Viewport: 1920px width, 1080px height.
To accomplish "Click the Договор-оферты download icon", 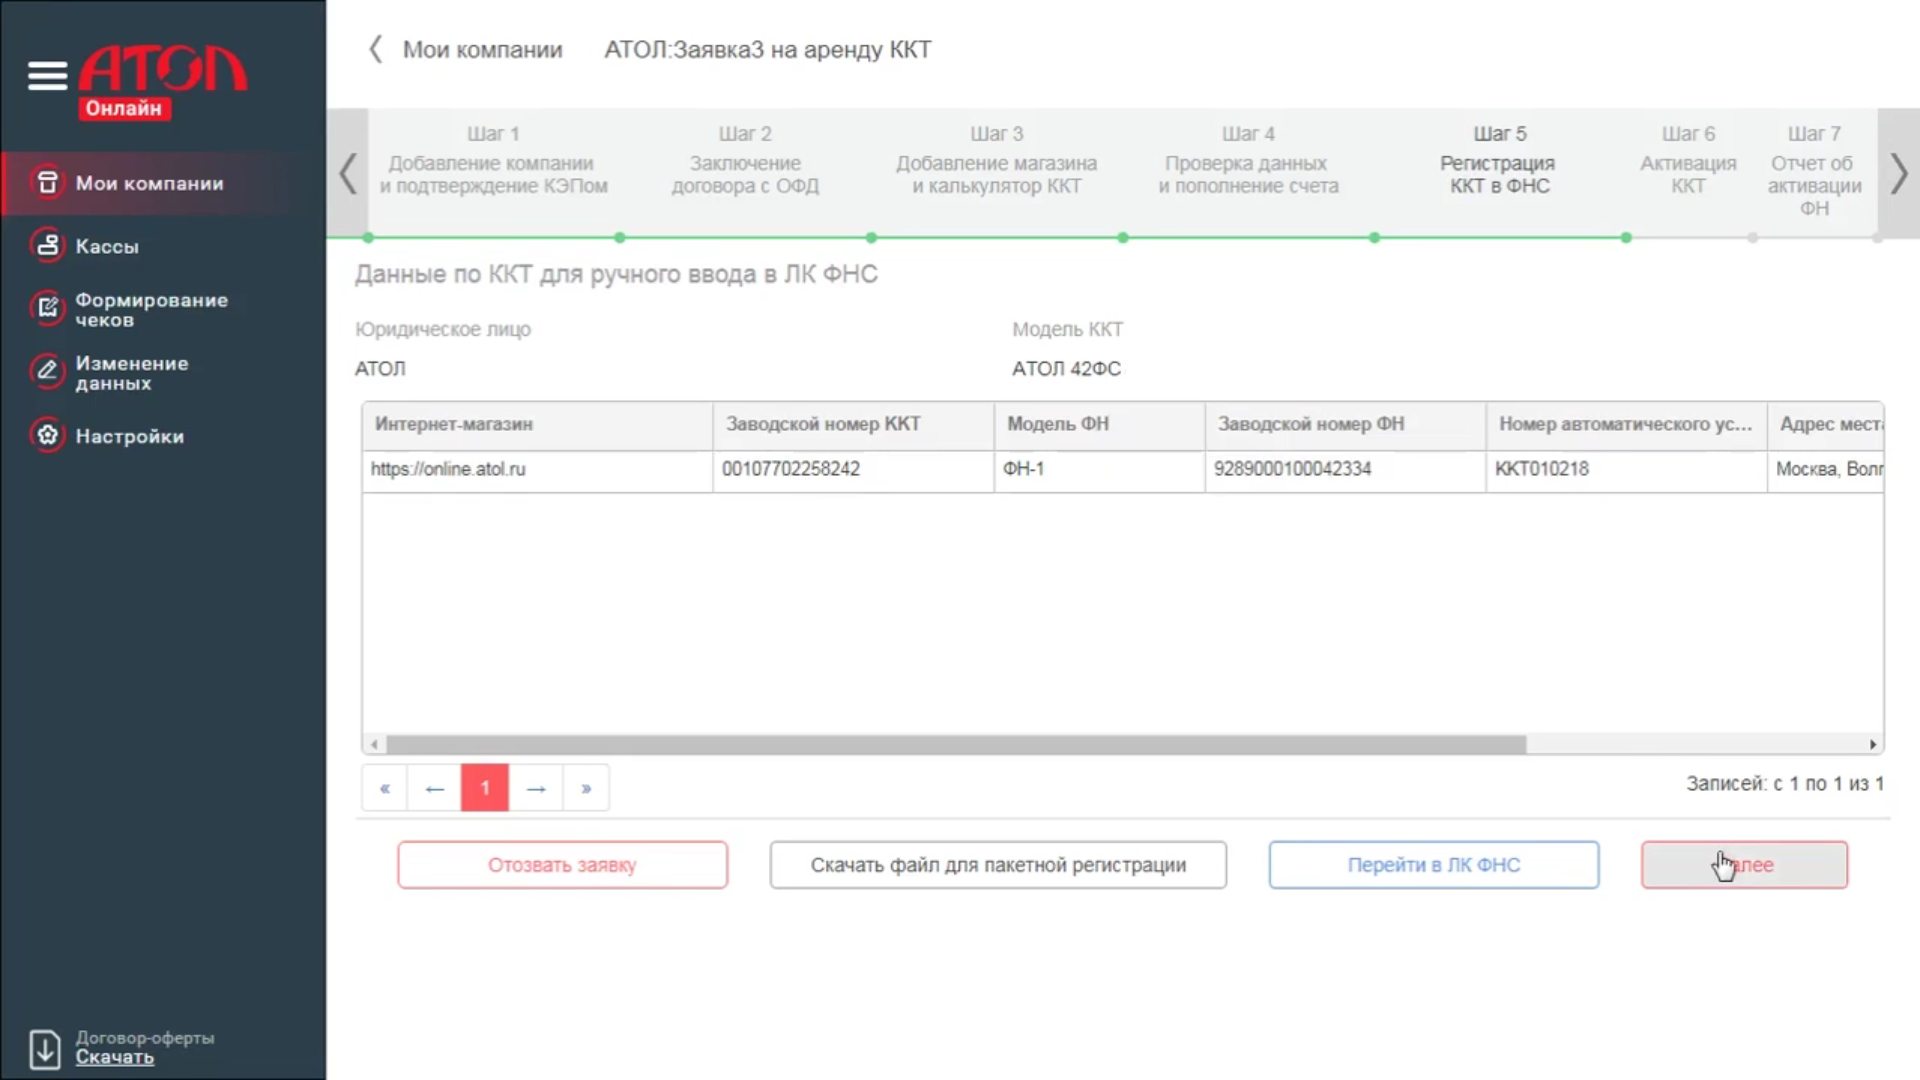I will 45,1049.
